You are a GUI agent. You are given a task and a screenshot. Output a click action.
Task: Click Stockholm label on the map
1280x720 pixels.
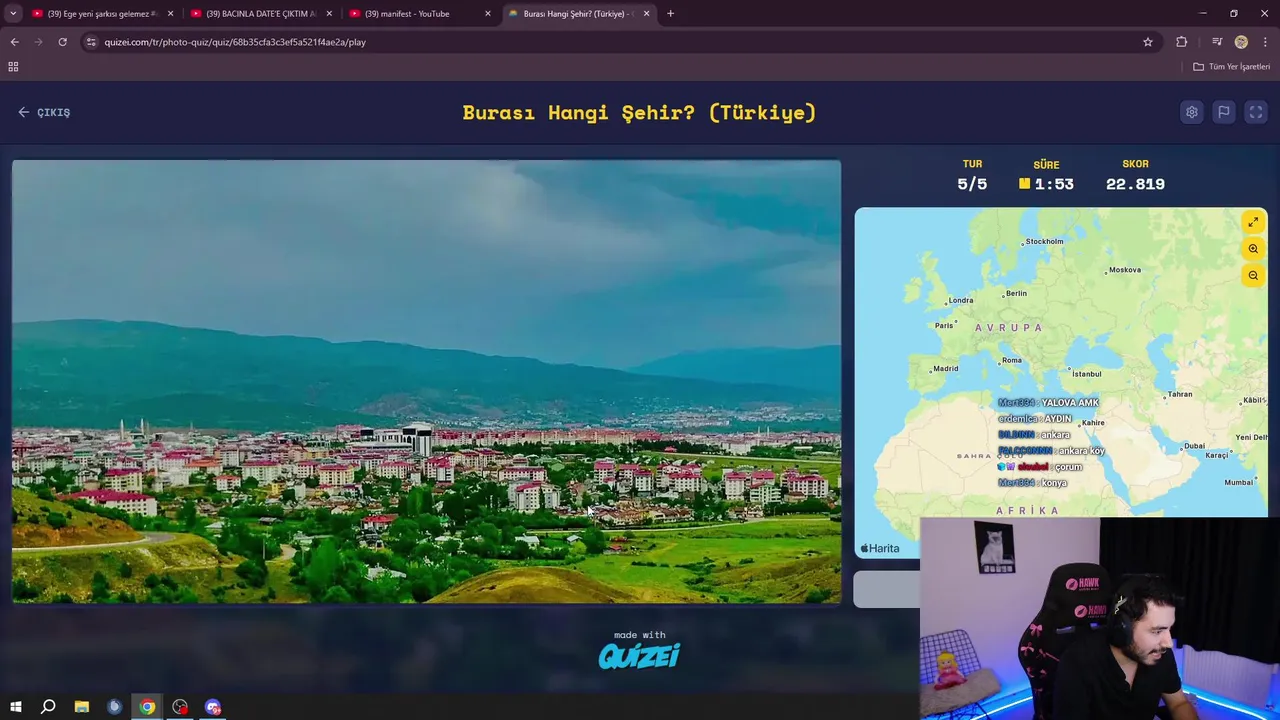tap(1043, 241)
